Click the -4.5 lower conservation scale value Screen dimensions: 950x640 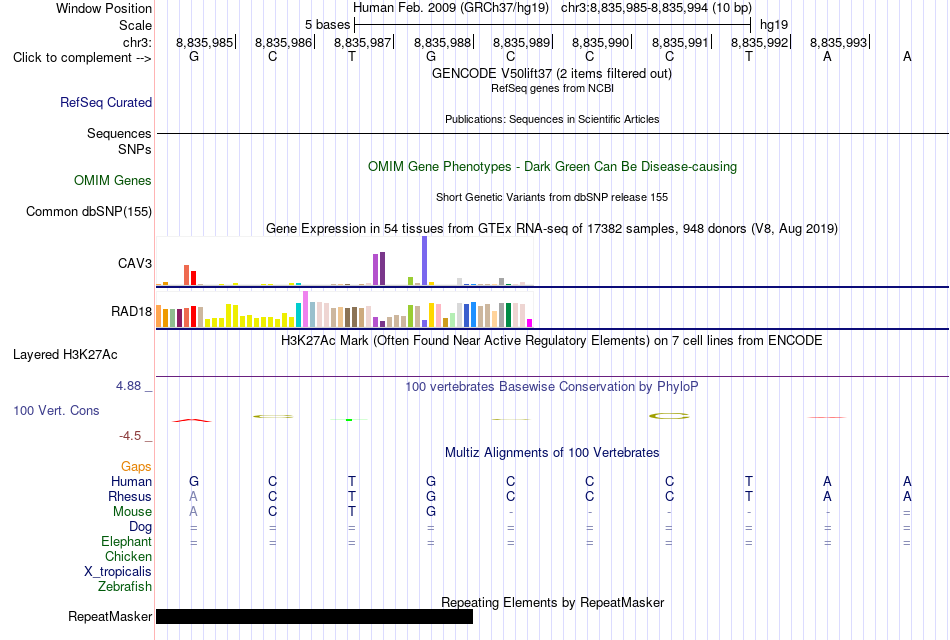coord(130,436)
